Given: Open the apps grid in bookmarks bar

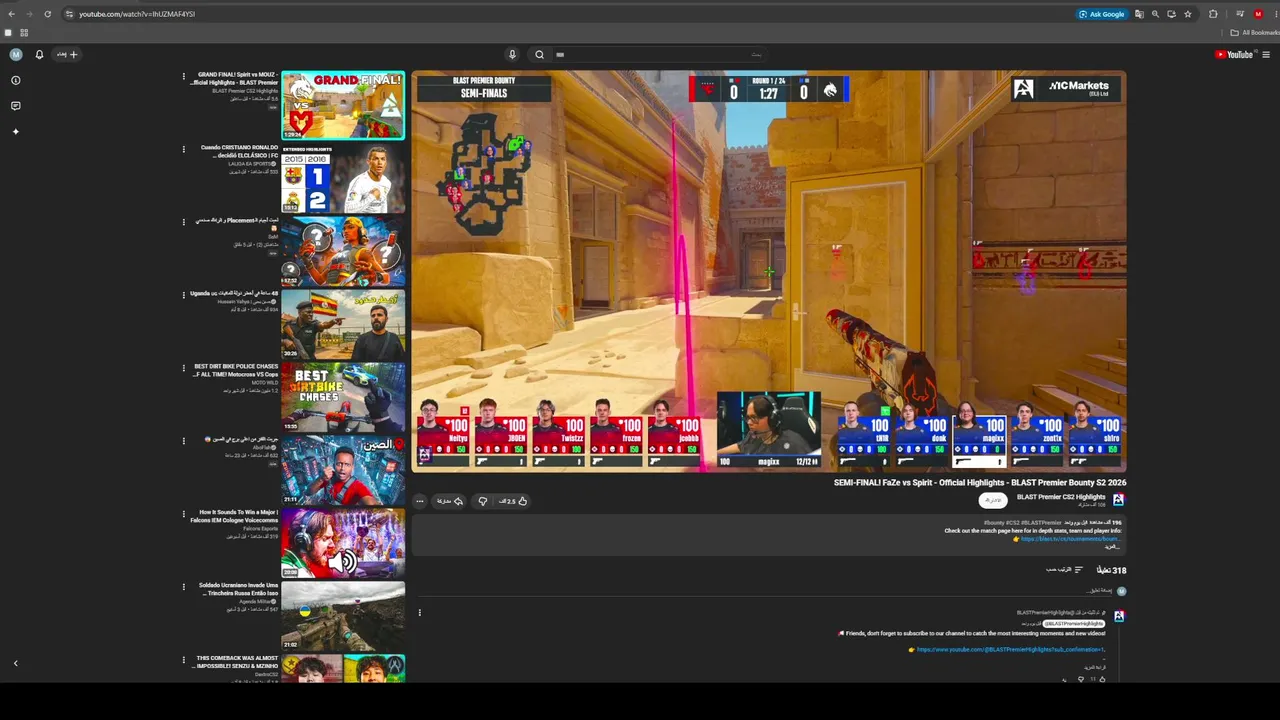Looking at the screenshot, I should click(x=24, y=33).
